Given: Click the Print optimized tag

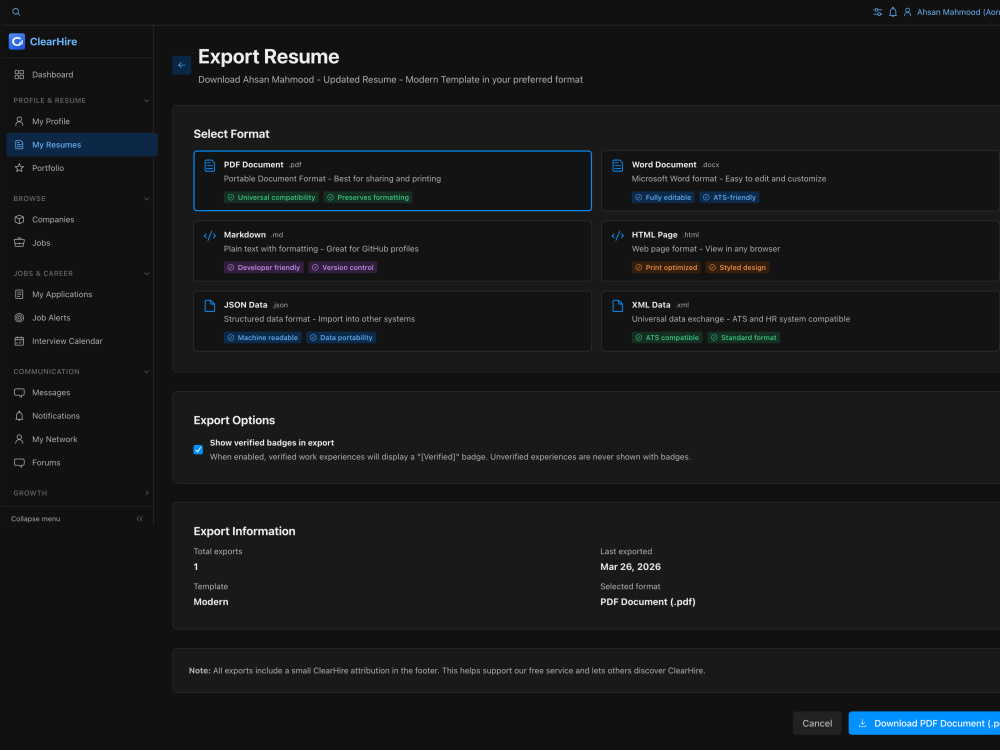Looking at the screenshot, I should point(666,268).
